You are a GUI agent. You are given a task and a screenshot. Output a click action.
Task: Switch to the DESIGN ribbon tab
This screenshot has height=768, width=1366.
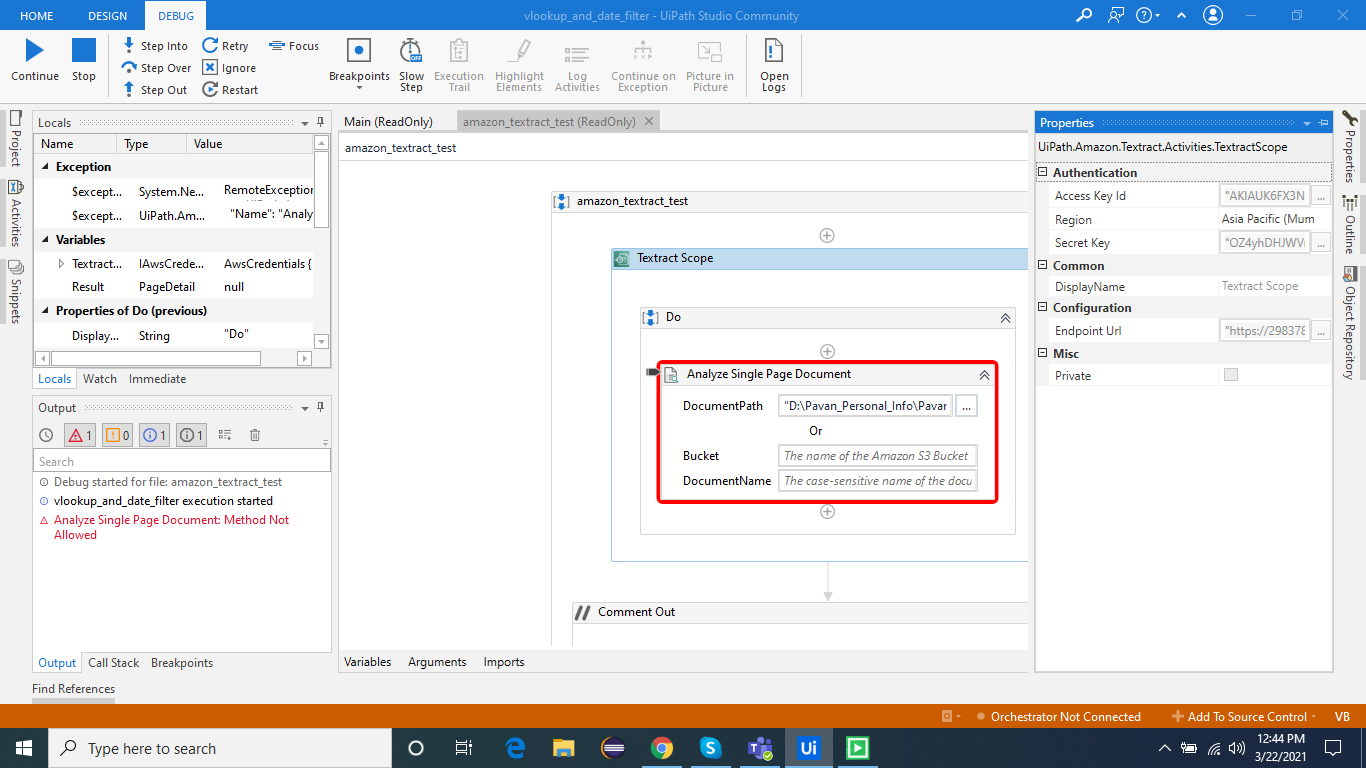[x=107, y=16]
